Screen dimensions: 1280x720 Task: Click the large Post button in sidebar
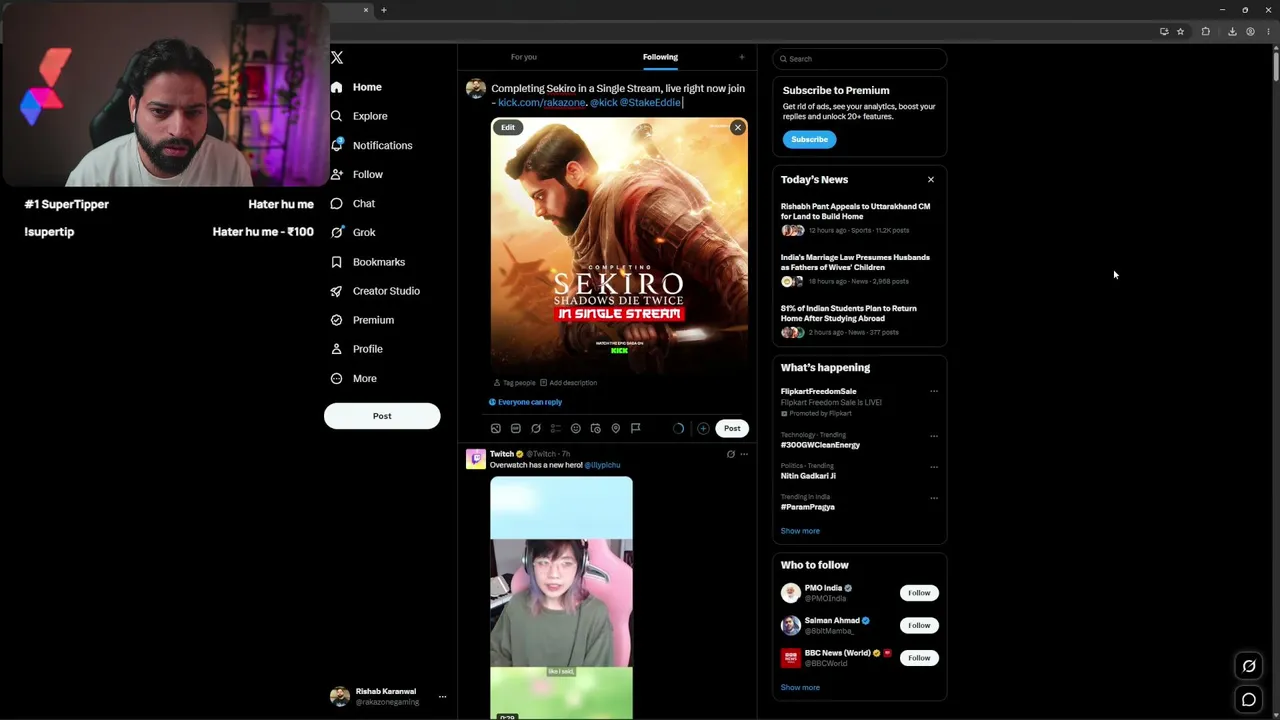[382, 416]
